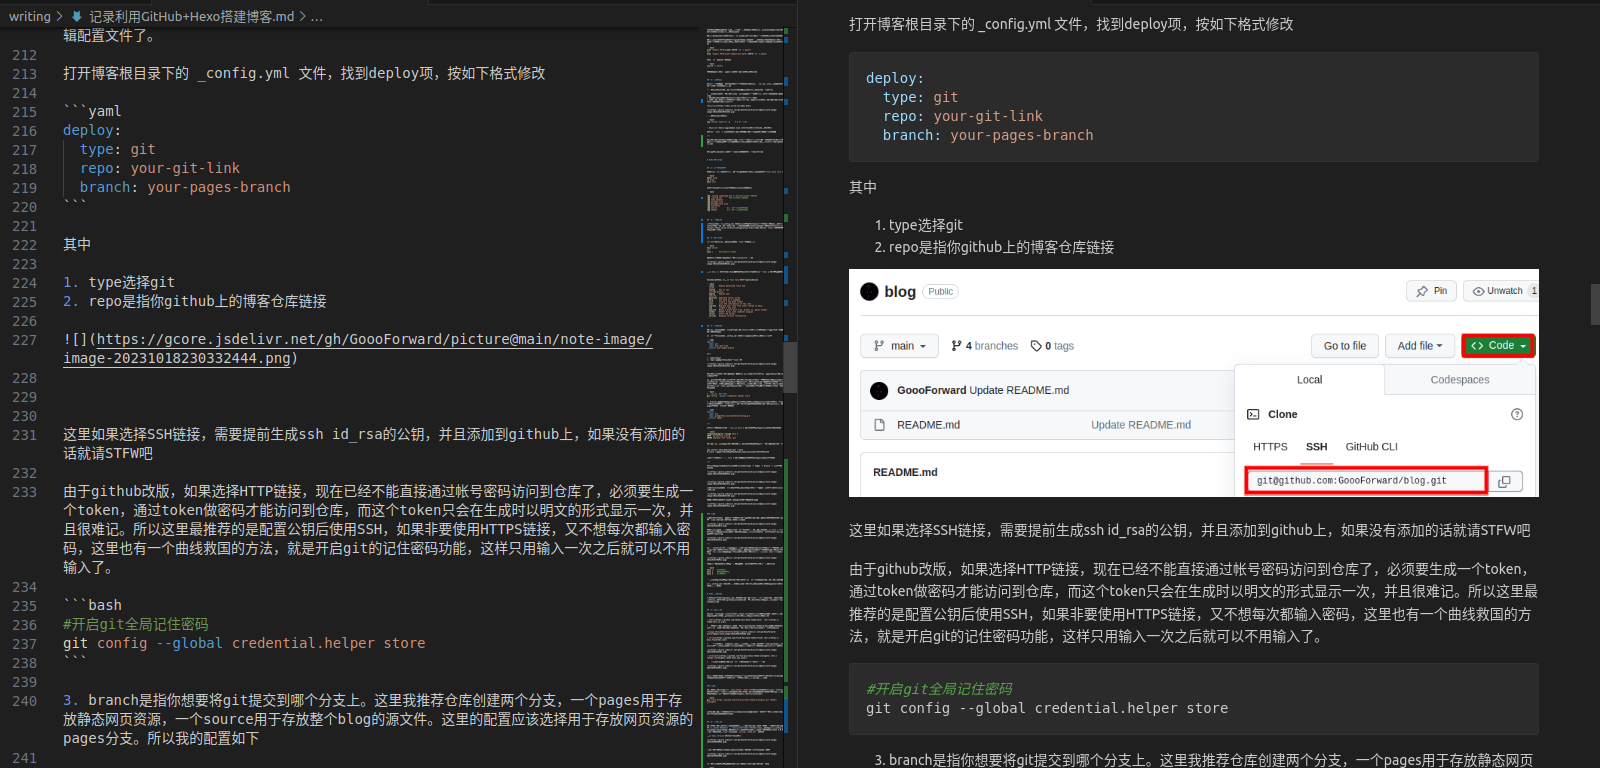Click the editor paragraph starting "由于github改版"
The width and height of the screenshot is (1600, 768).
378,529
